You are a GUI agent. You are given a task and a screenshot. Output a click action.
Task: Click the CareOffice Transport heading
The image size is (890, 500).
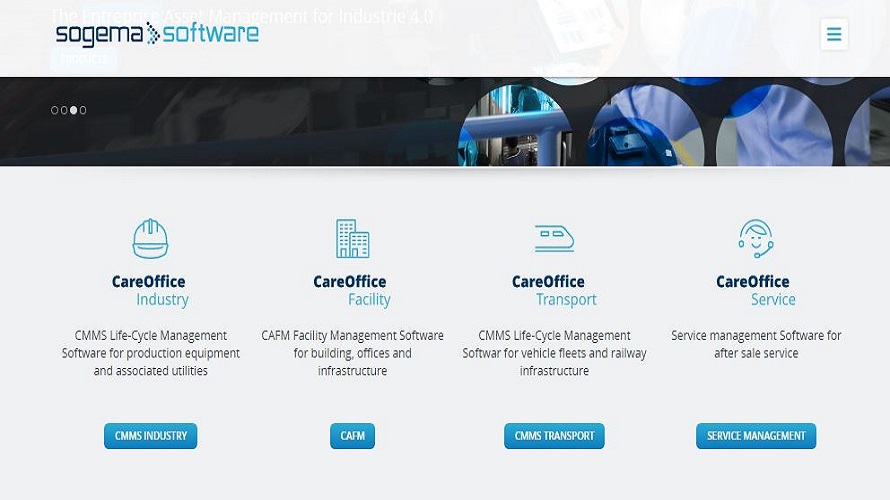pos(554,291)
